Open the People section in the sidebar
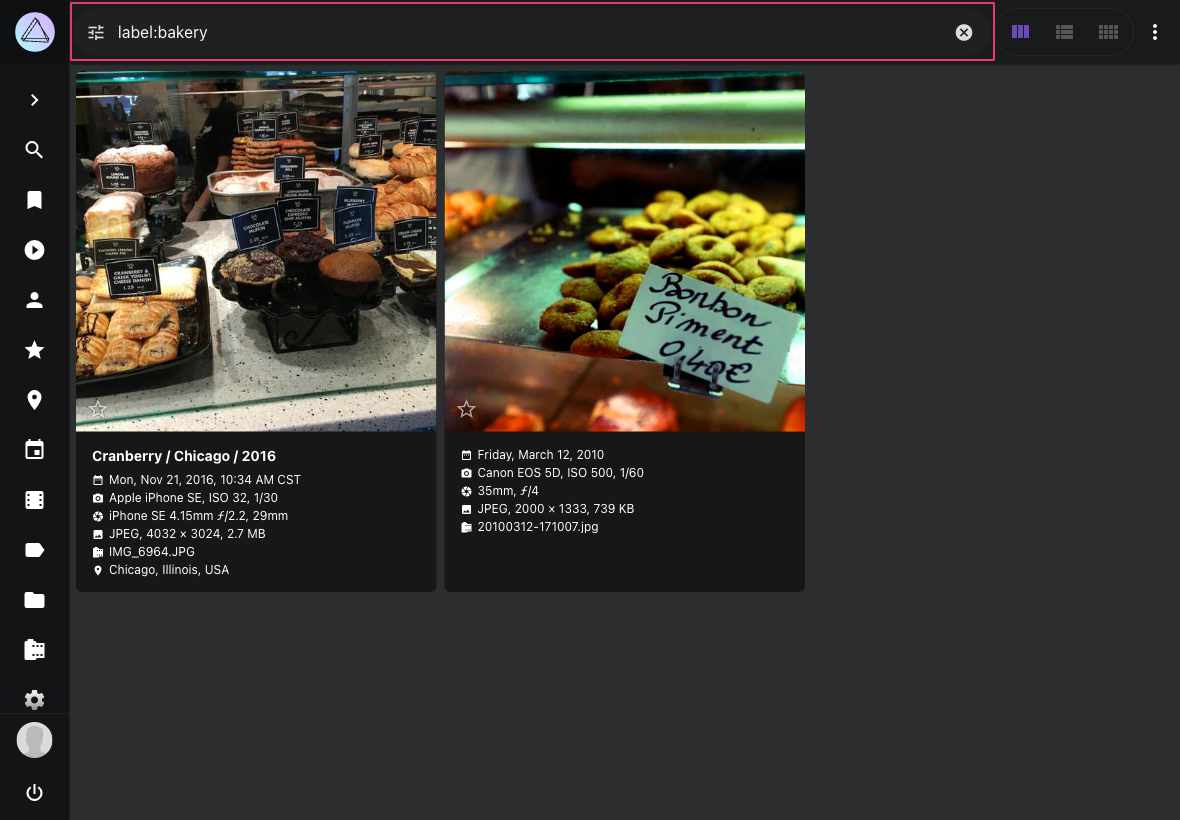 coord(35,300)
